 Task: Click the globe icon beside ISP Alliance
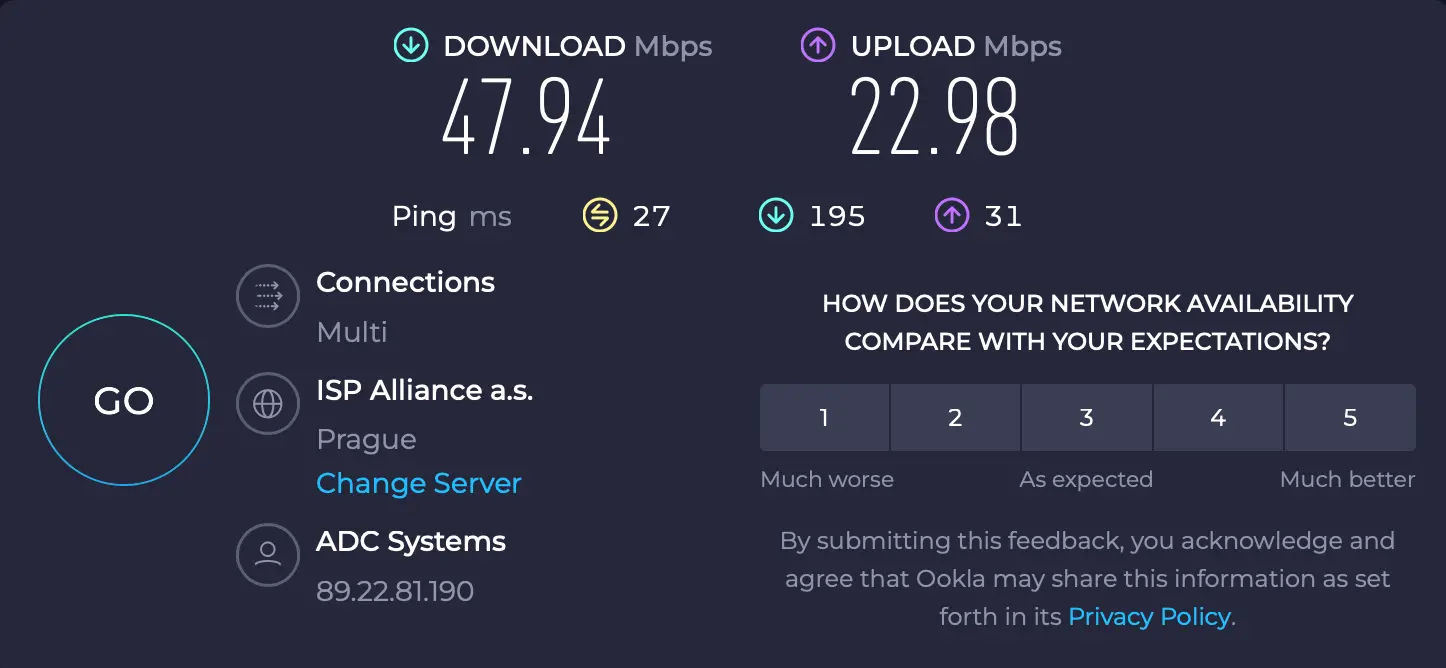click(x=268, y=404)
